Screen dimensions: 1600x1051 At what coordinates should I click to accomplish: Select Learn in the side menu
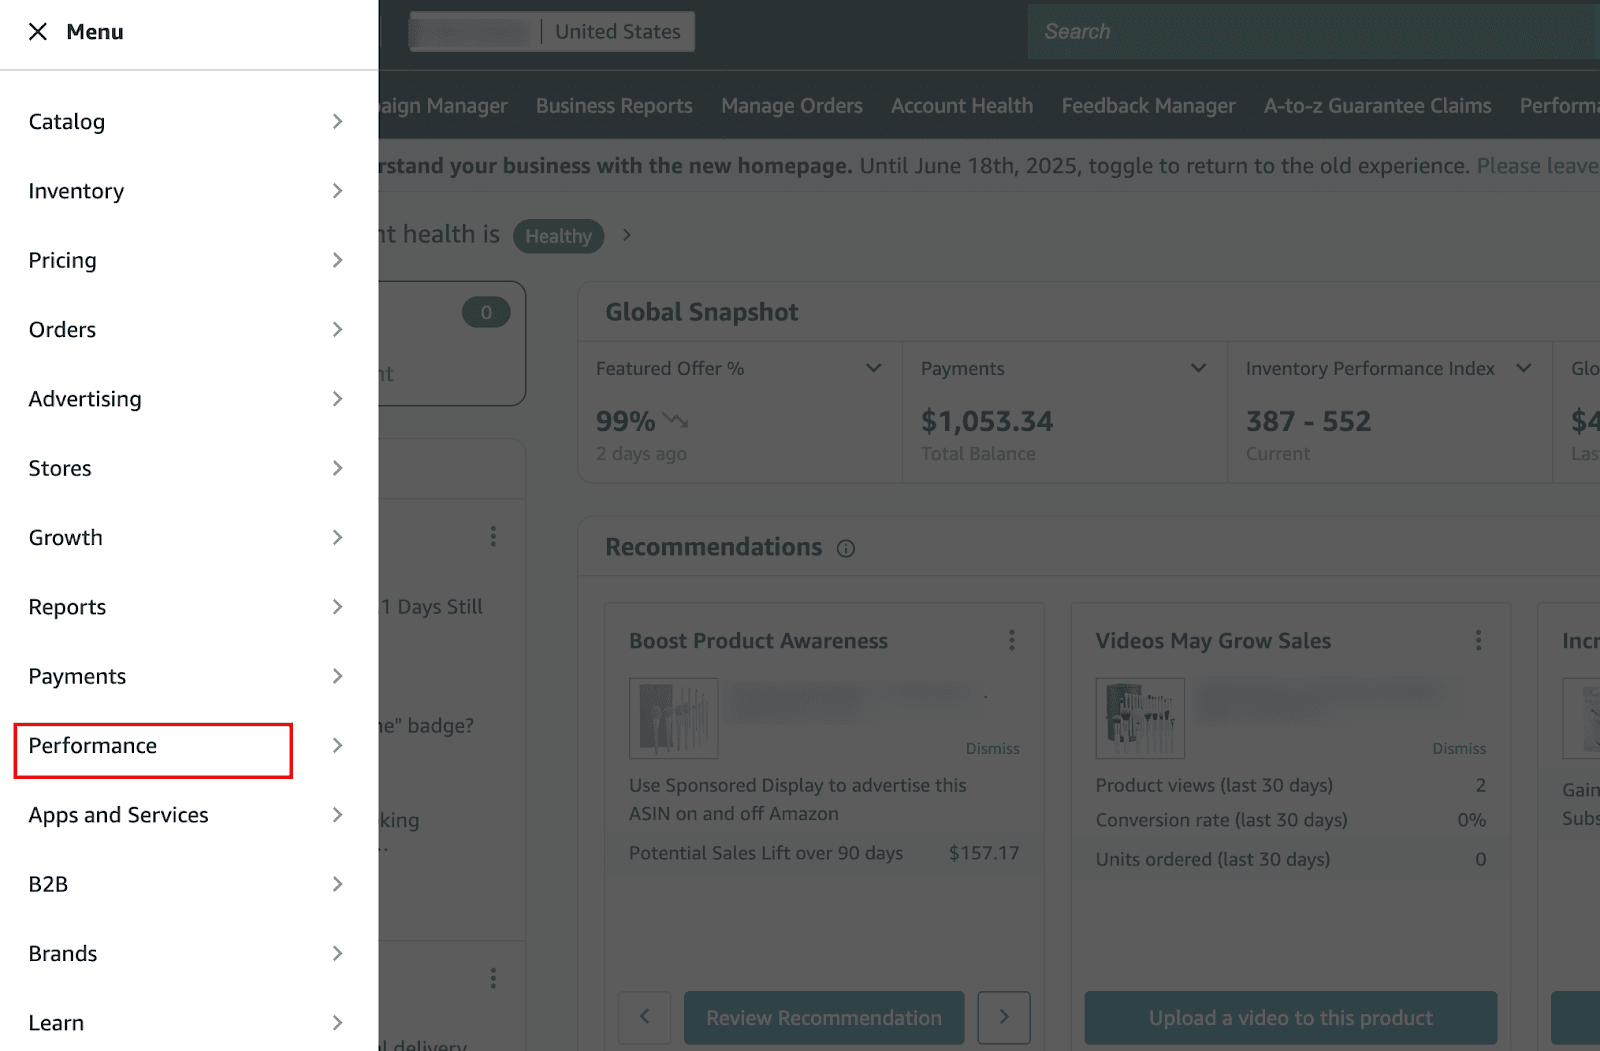click(56, 1023)
